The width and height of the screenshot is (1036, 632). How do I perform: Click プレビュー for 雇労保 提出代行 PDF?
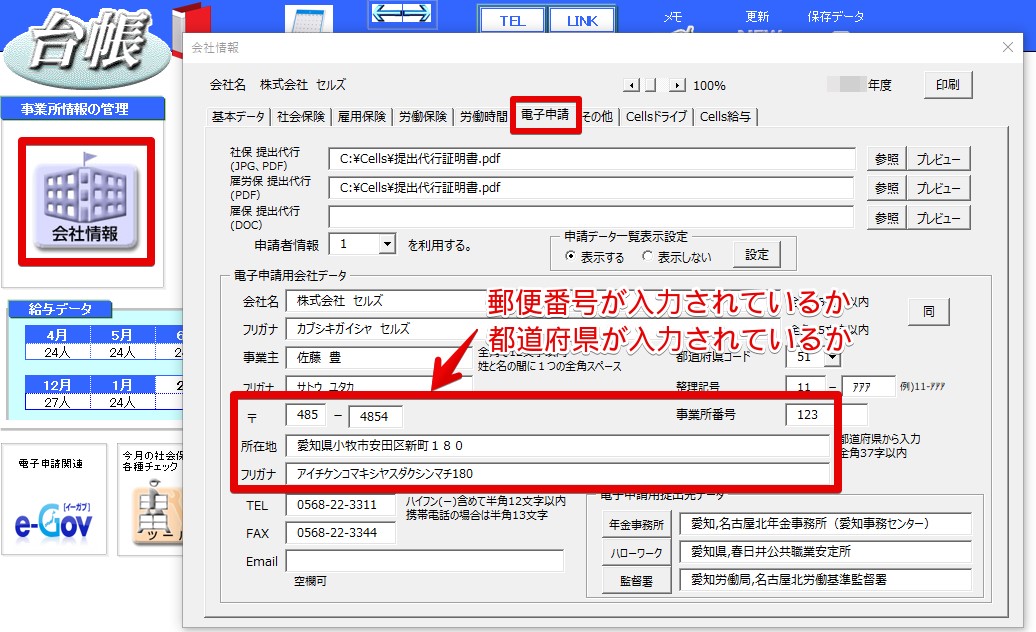point(938,188)
